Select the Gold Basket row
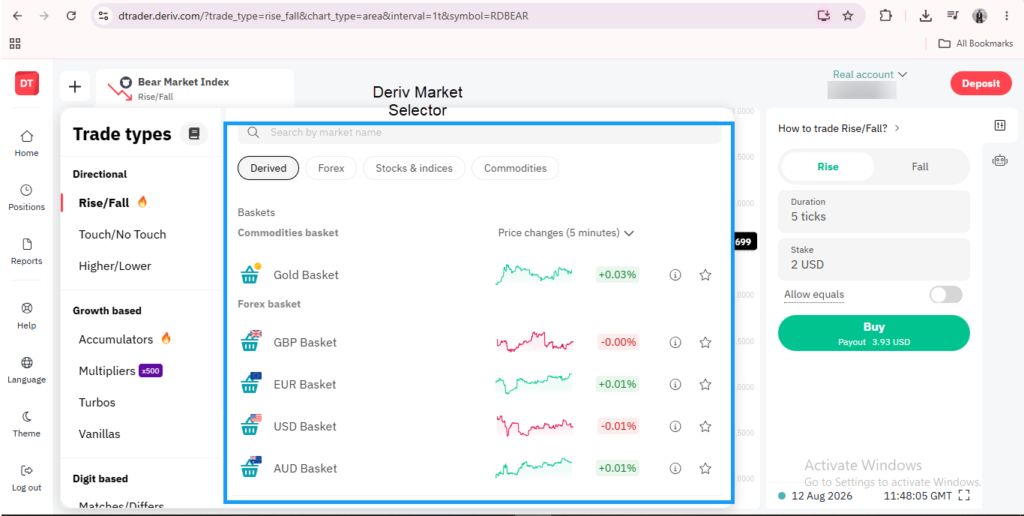This screenshot has width=1024, height=516. pyautogui.click(x=477, y=275)
